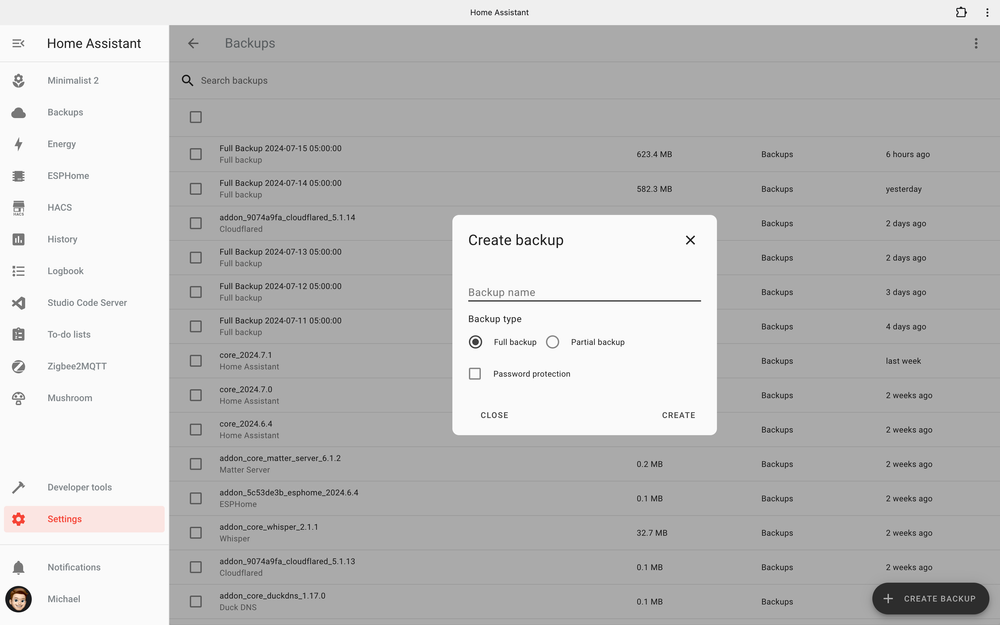This screenshot has width=1000, height=625.
Task: Open the three-dot overflow menu on Backups page
Action: click(x=976, y=44)
